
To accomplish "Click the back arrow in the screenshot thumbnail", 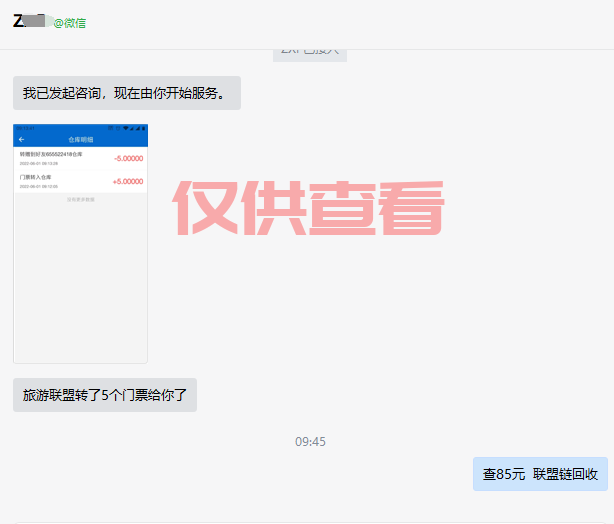I will click(22, 140).
